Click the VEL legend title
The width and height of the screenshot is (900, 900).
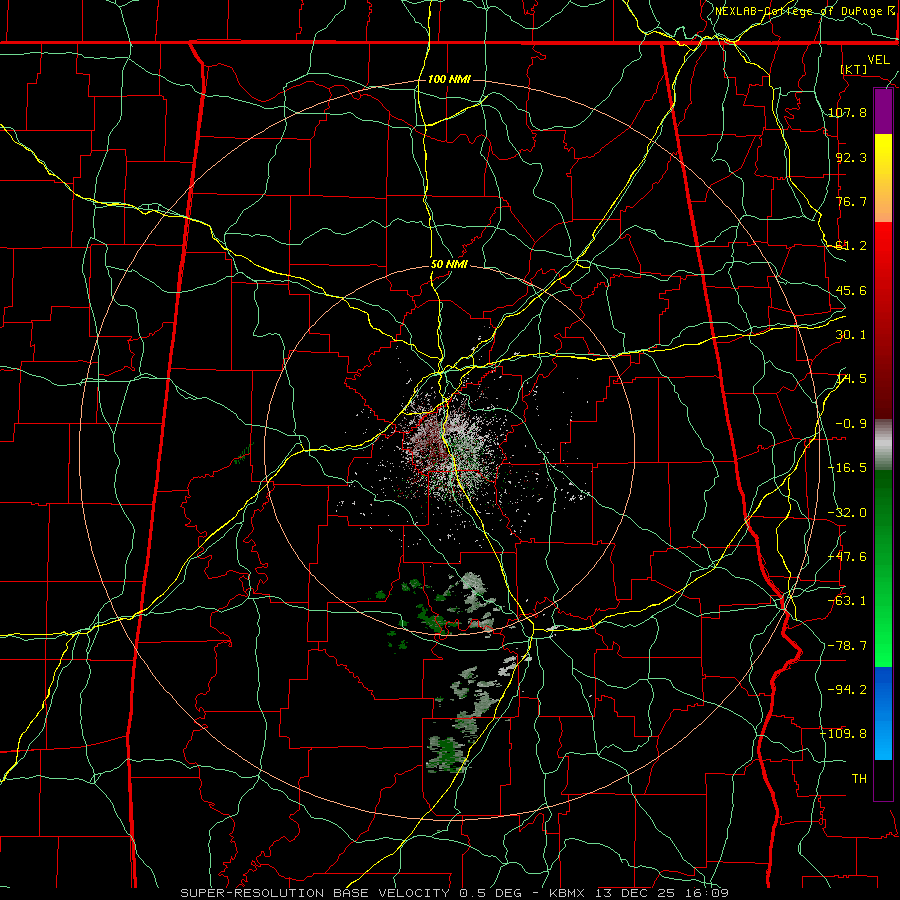pyautogui.click(x=878, y=60)
